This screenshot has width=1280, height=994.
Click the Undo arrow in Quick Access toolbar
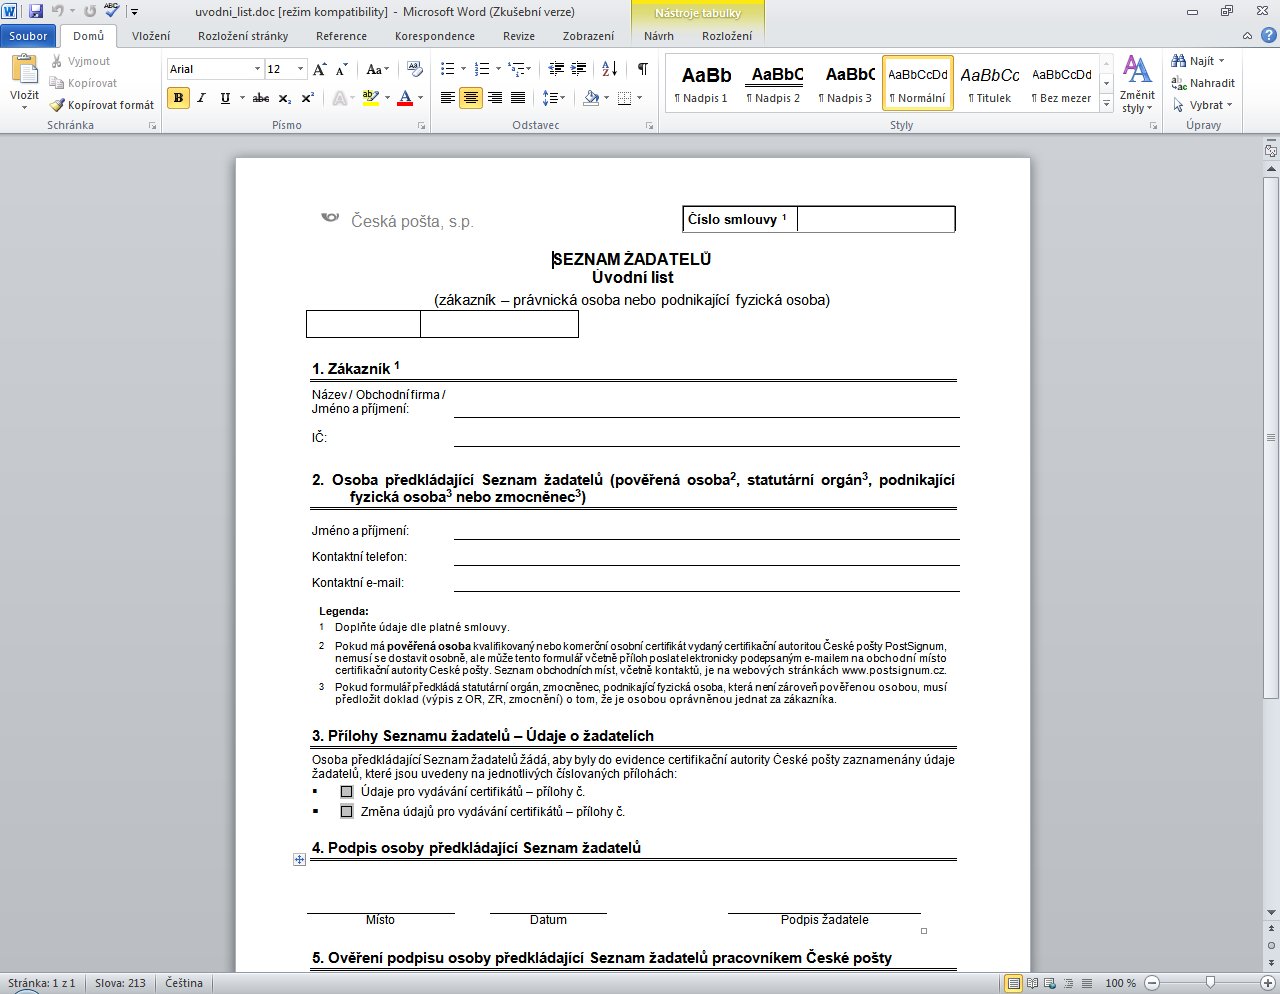pyautogui.click(x=58, y=12)
